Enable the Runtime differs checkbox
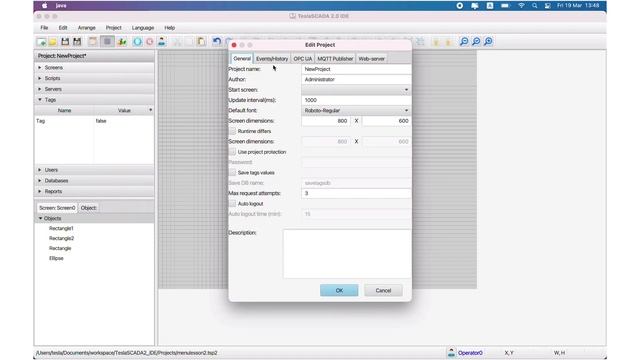 pyautogui.click(x=233, y=131)
